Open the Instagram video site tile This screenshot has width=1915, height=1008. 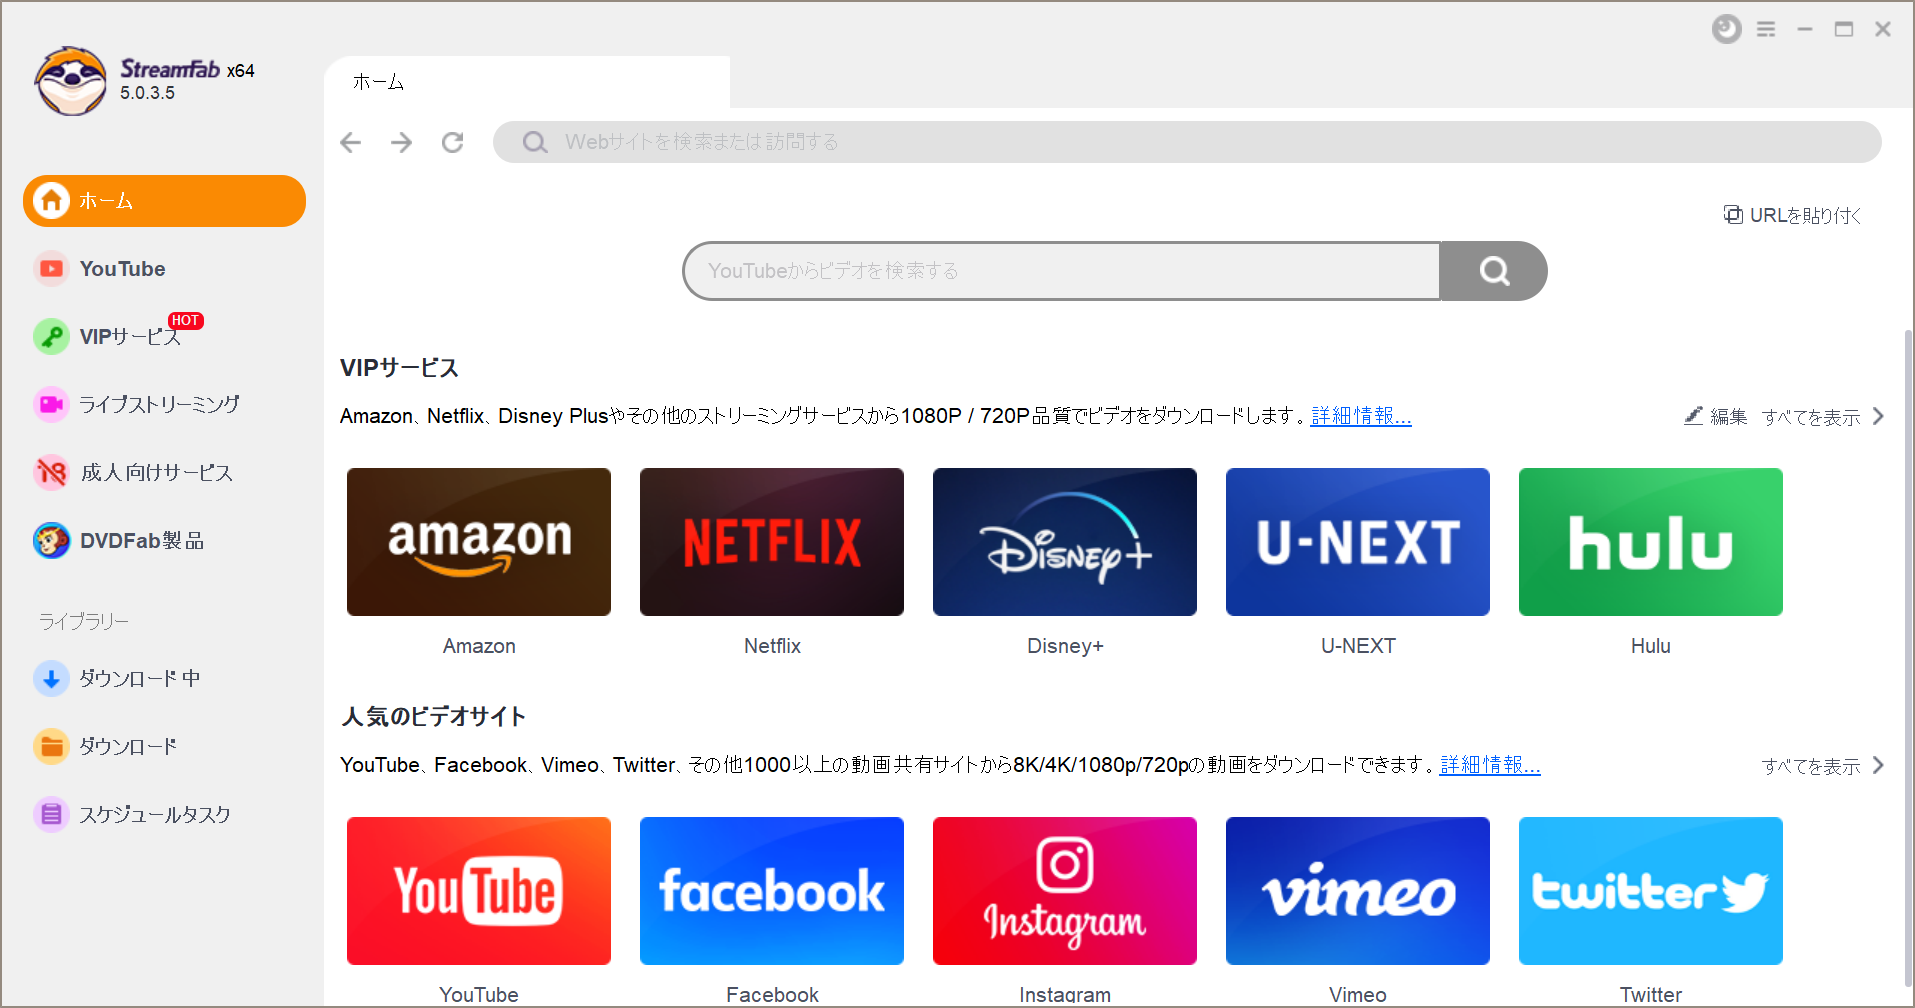1065,891
